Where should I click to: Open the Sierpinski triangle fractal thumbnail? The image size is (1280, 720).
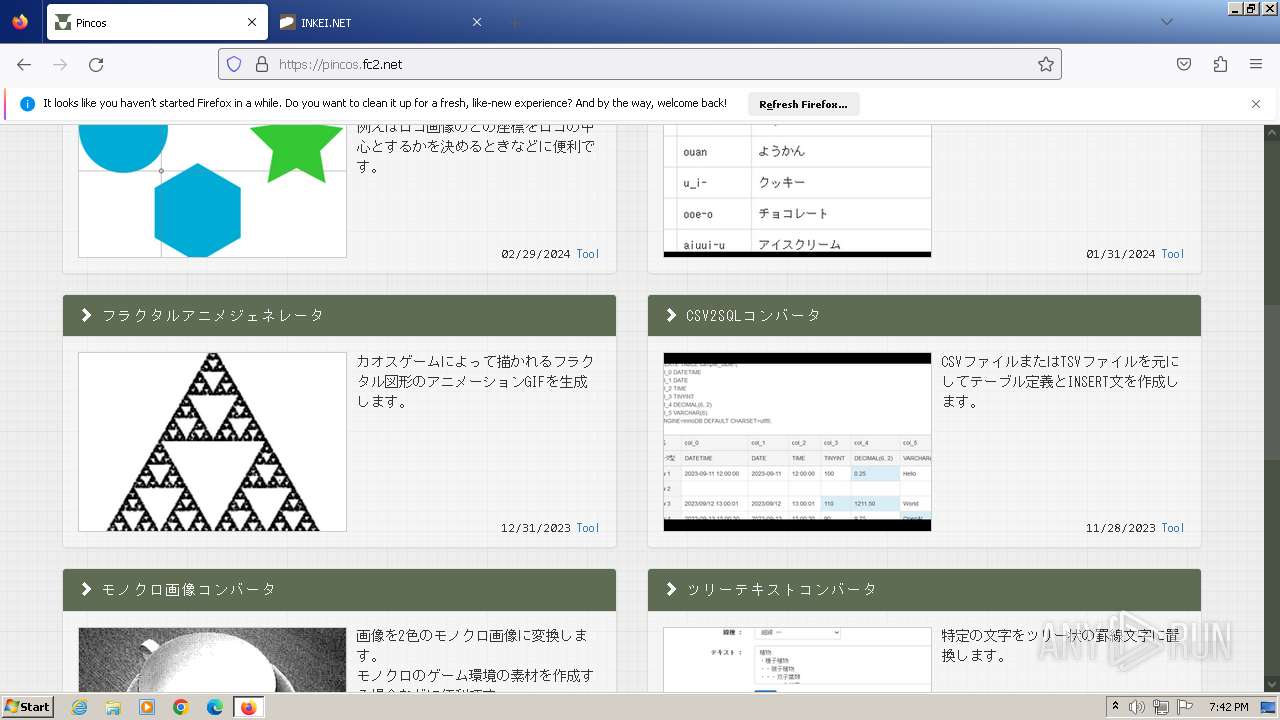point(212,441)
